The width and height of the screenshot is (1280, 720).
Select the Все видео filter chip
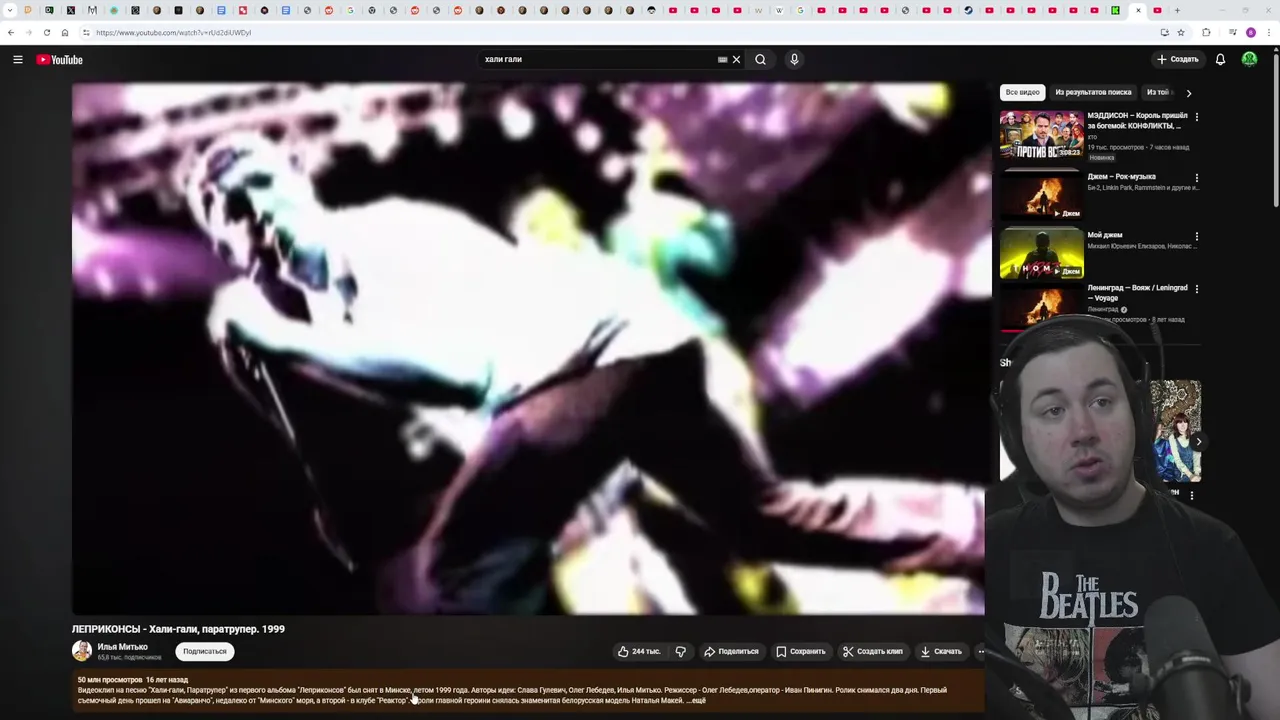coord(1022,92)
